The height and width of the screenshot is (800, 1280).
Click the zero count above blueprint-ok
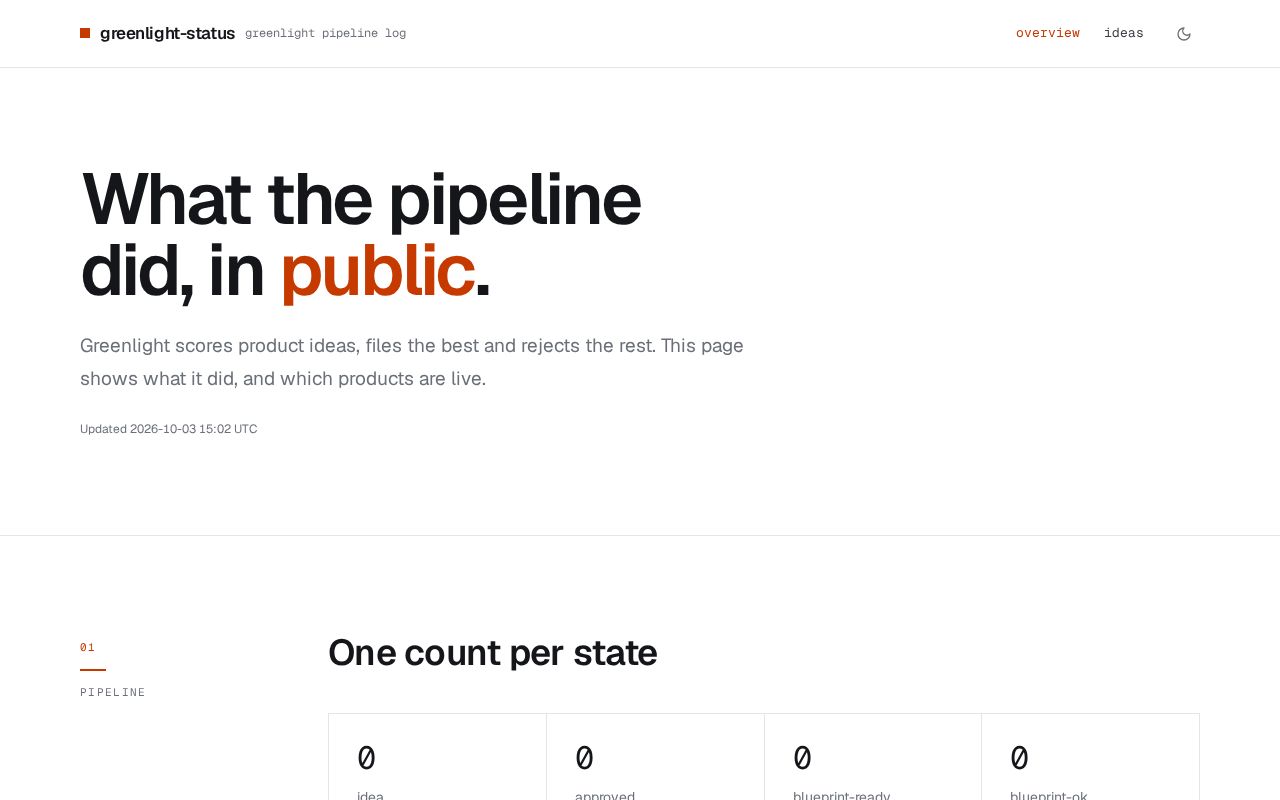pyautogui.click(x=1020, y=758)
